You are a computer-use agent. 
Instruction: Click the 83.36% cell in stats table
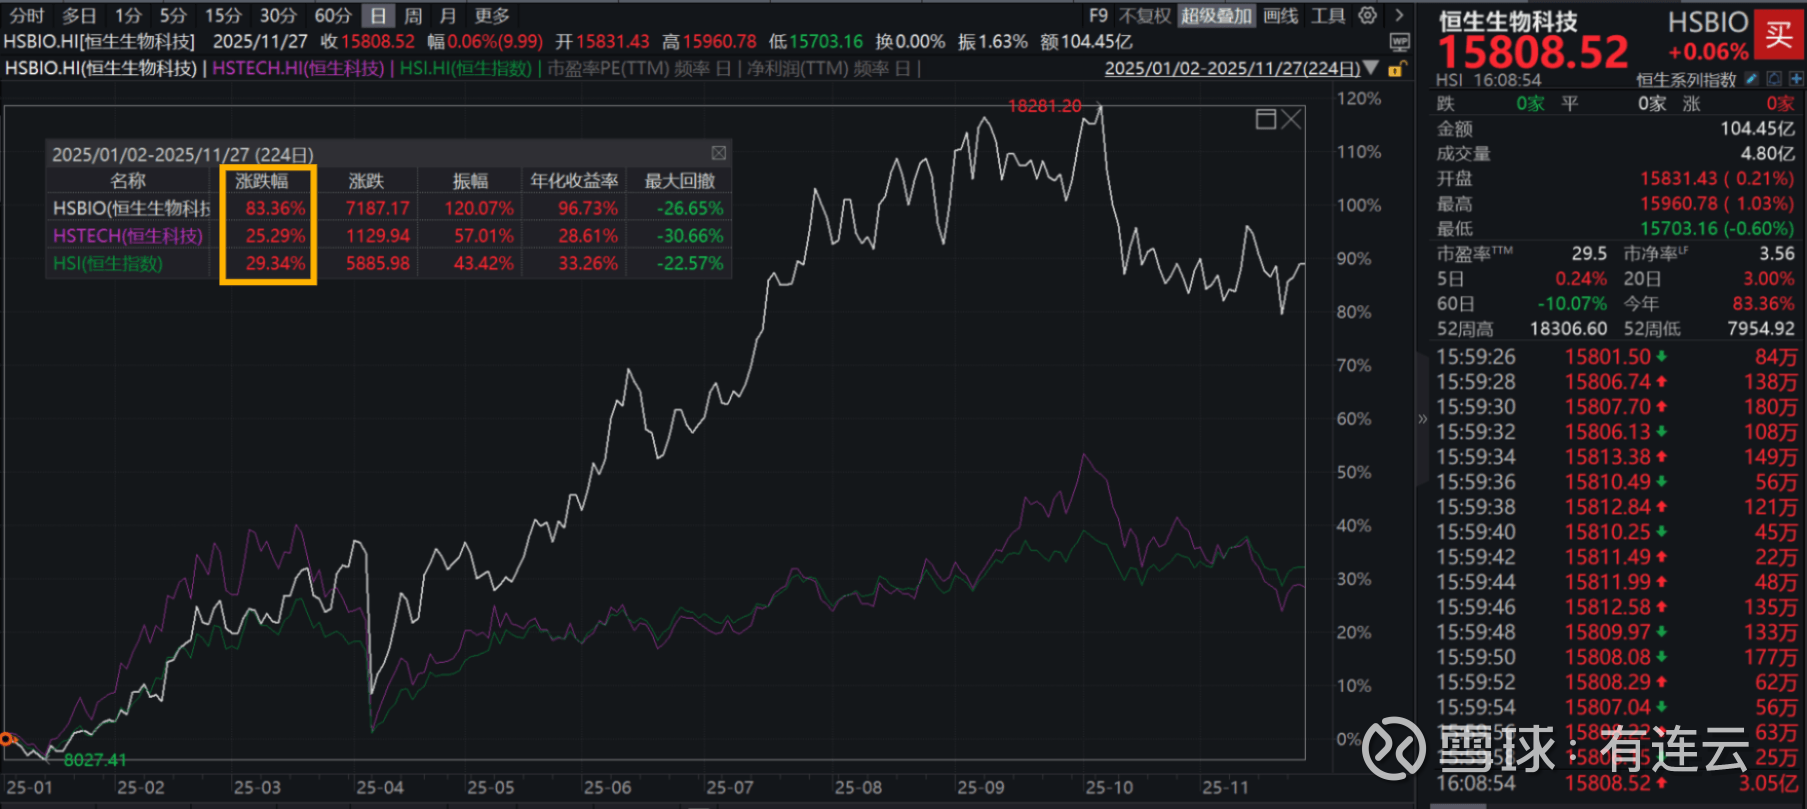click(x=275, y=208)
